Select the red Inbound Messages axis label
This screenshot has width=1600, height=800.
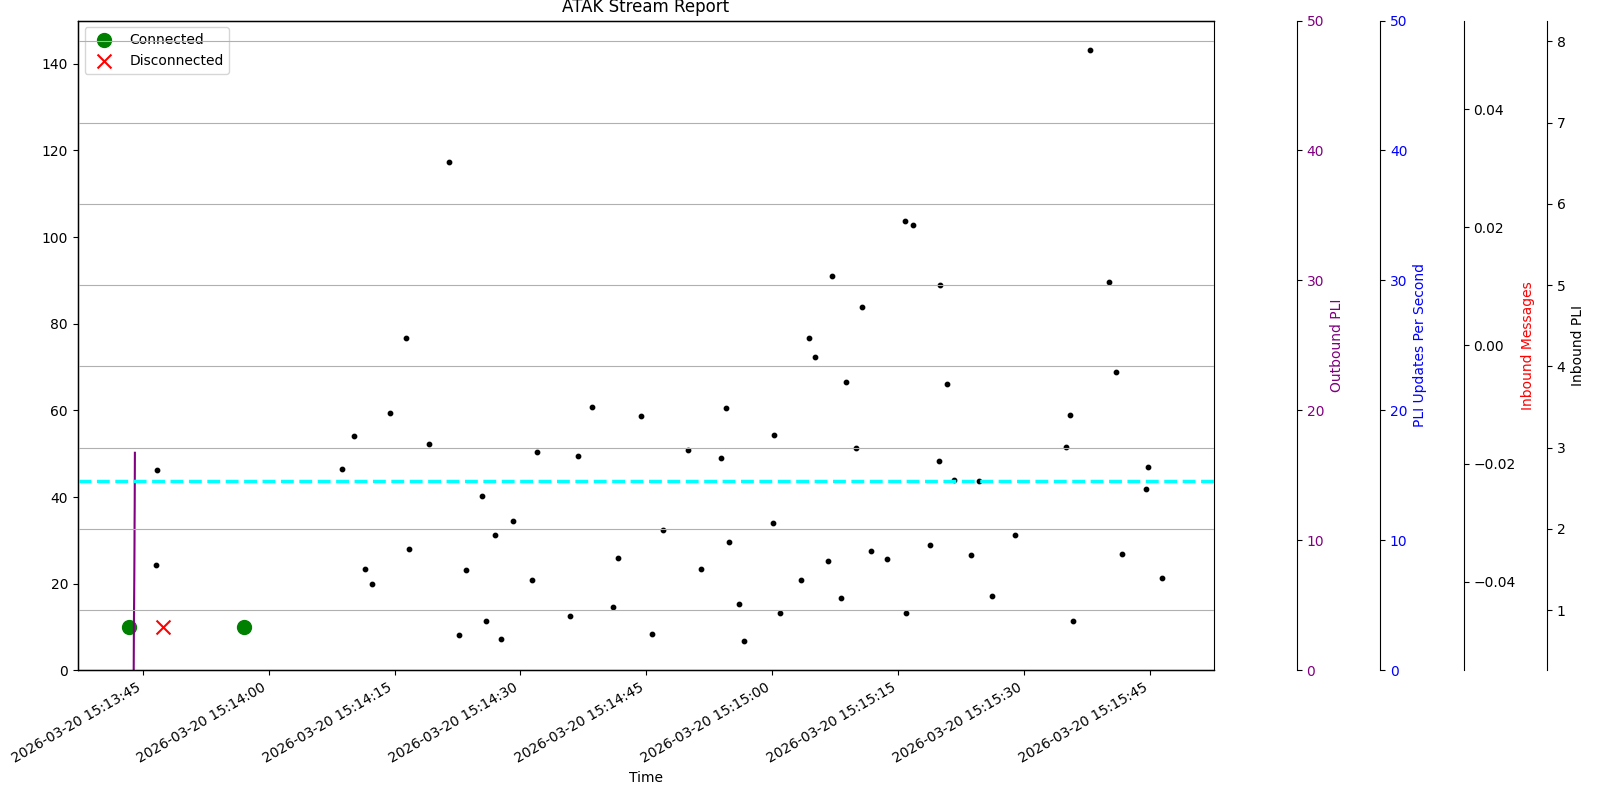(1527, 346)
